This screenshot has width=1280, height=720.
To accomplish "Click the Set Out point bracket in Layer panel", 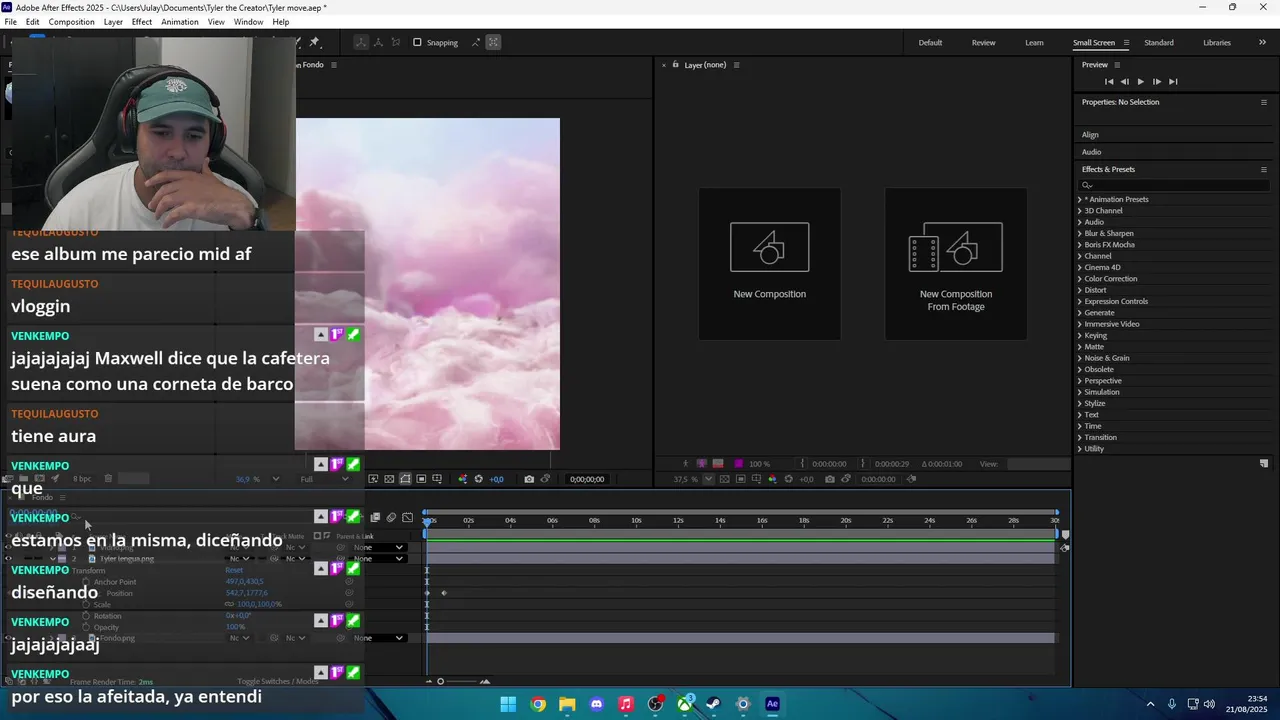I will (863, 464).
